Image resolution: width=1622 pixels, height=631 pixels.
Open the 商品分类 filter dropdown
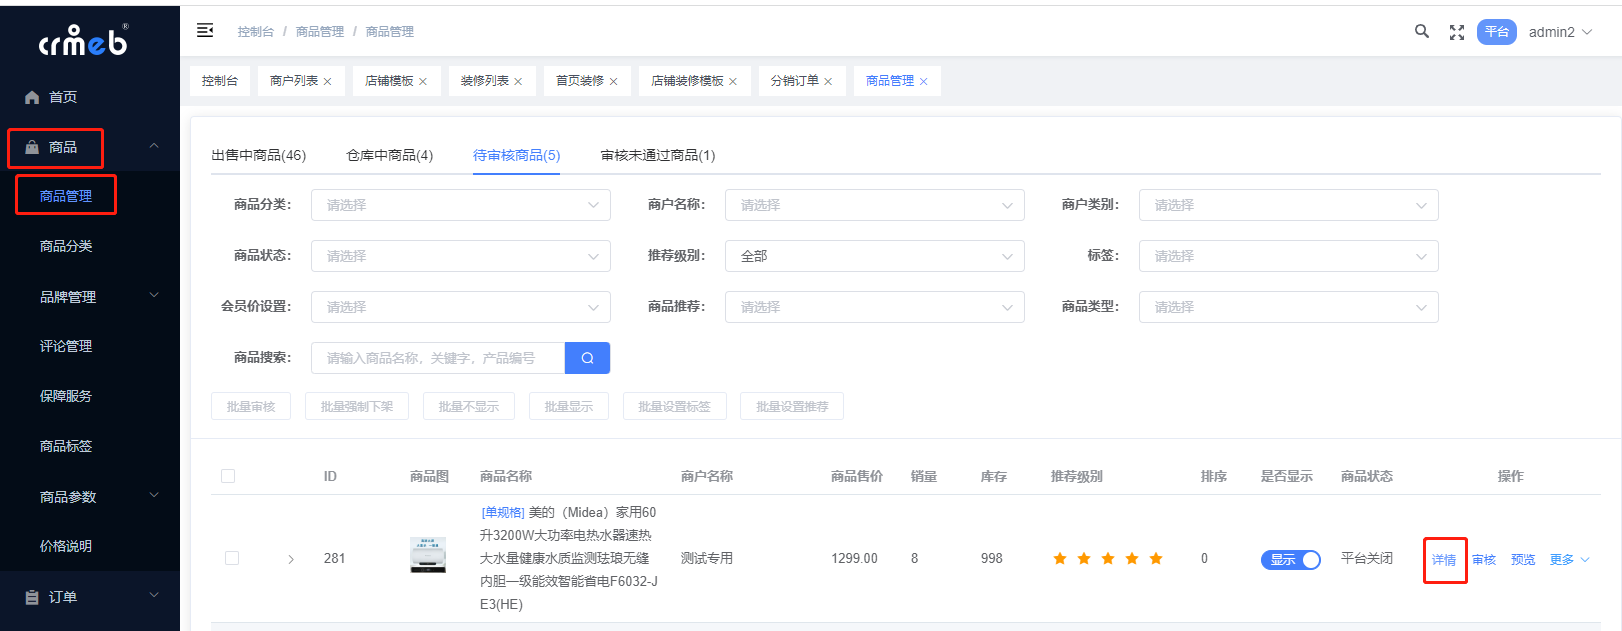pyautogui.click(x=460, y=205)
